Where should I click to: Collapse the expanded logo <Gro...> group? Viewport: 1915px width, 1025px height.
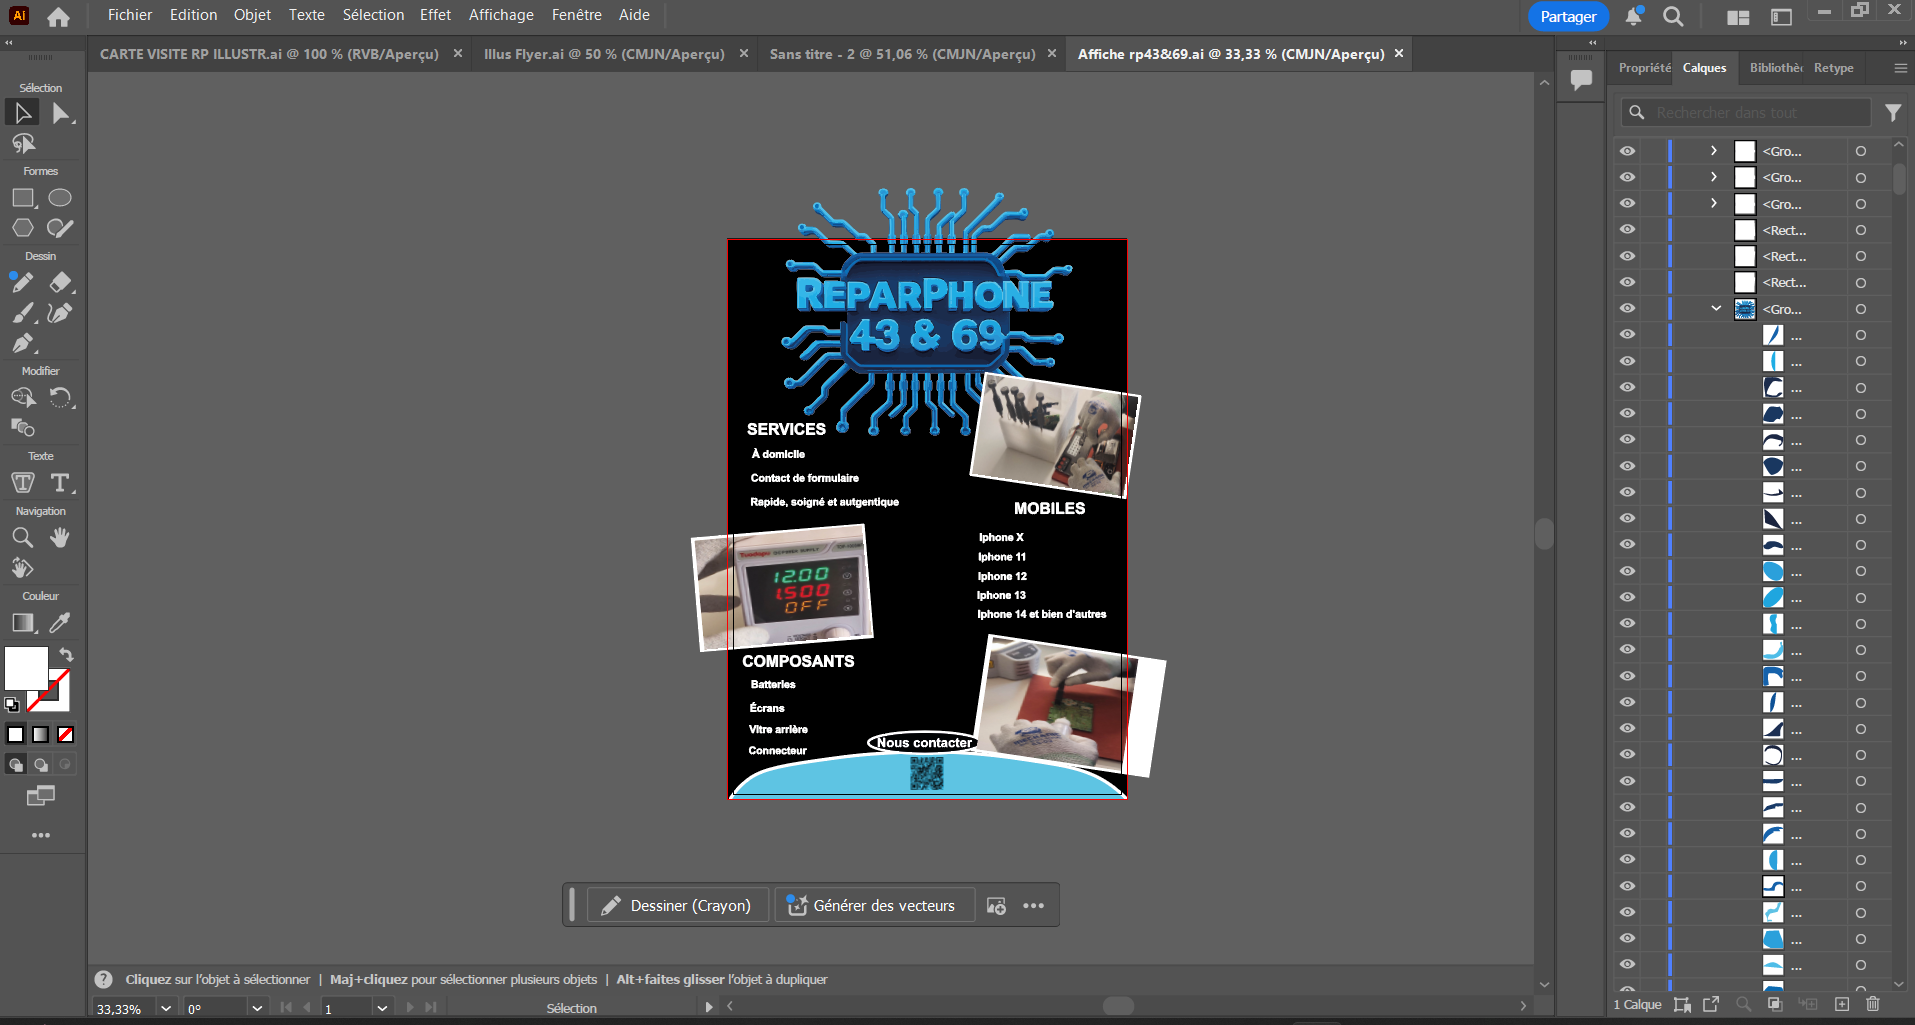click(x=1716, y=309)
